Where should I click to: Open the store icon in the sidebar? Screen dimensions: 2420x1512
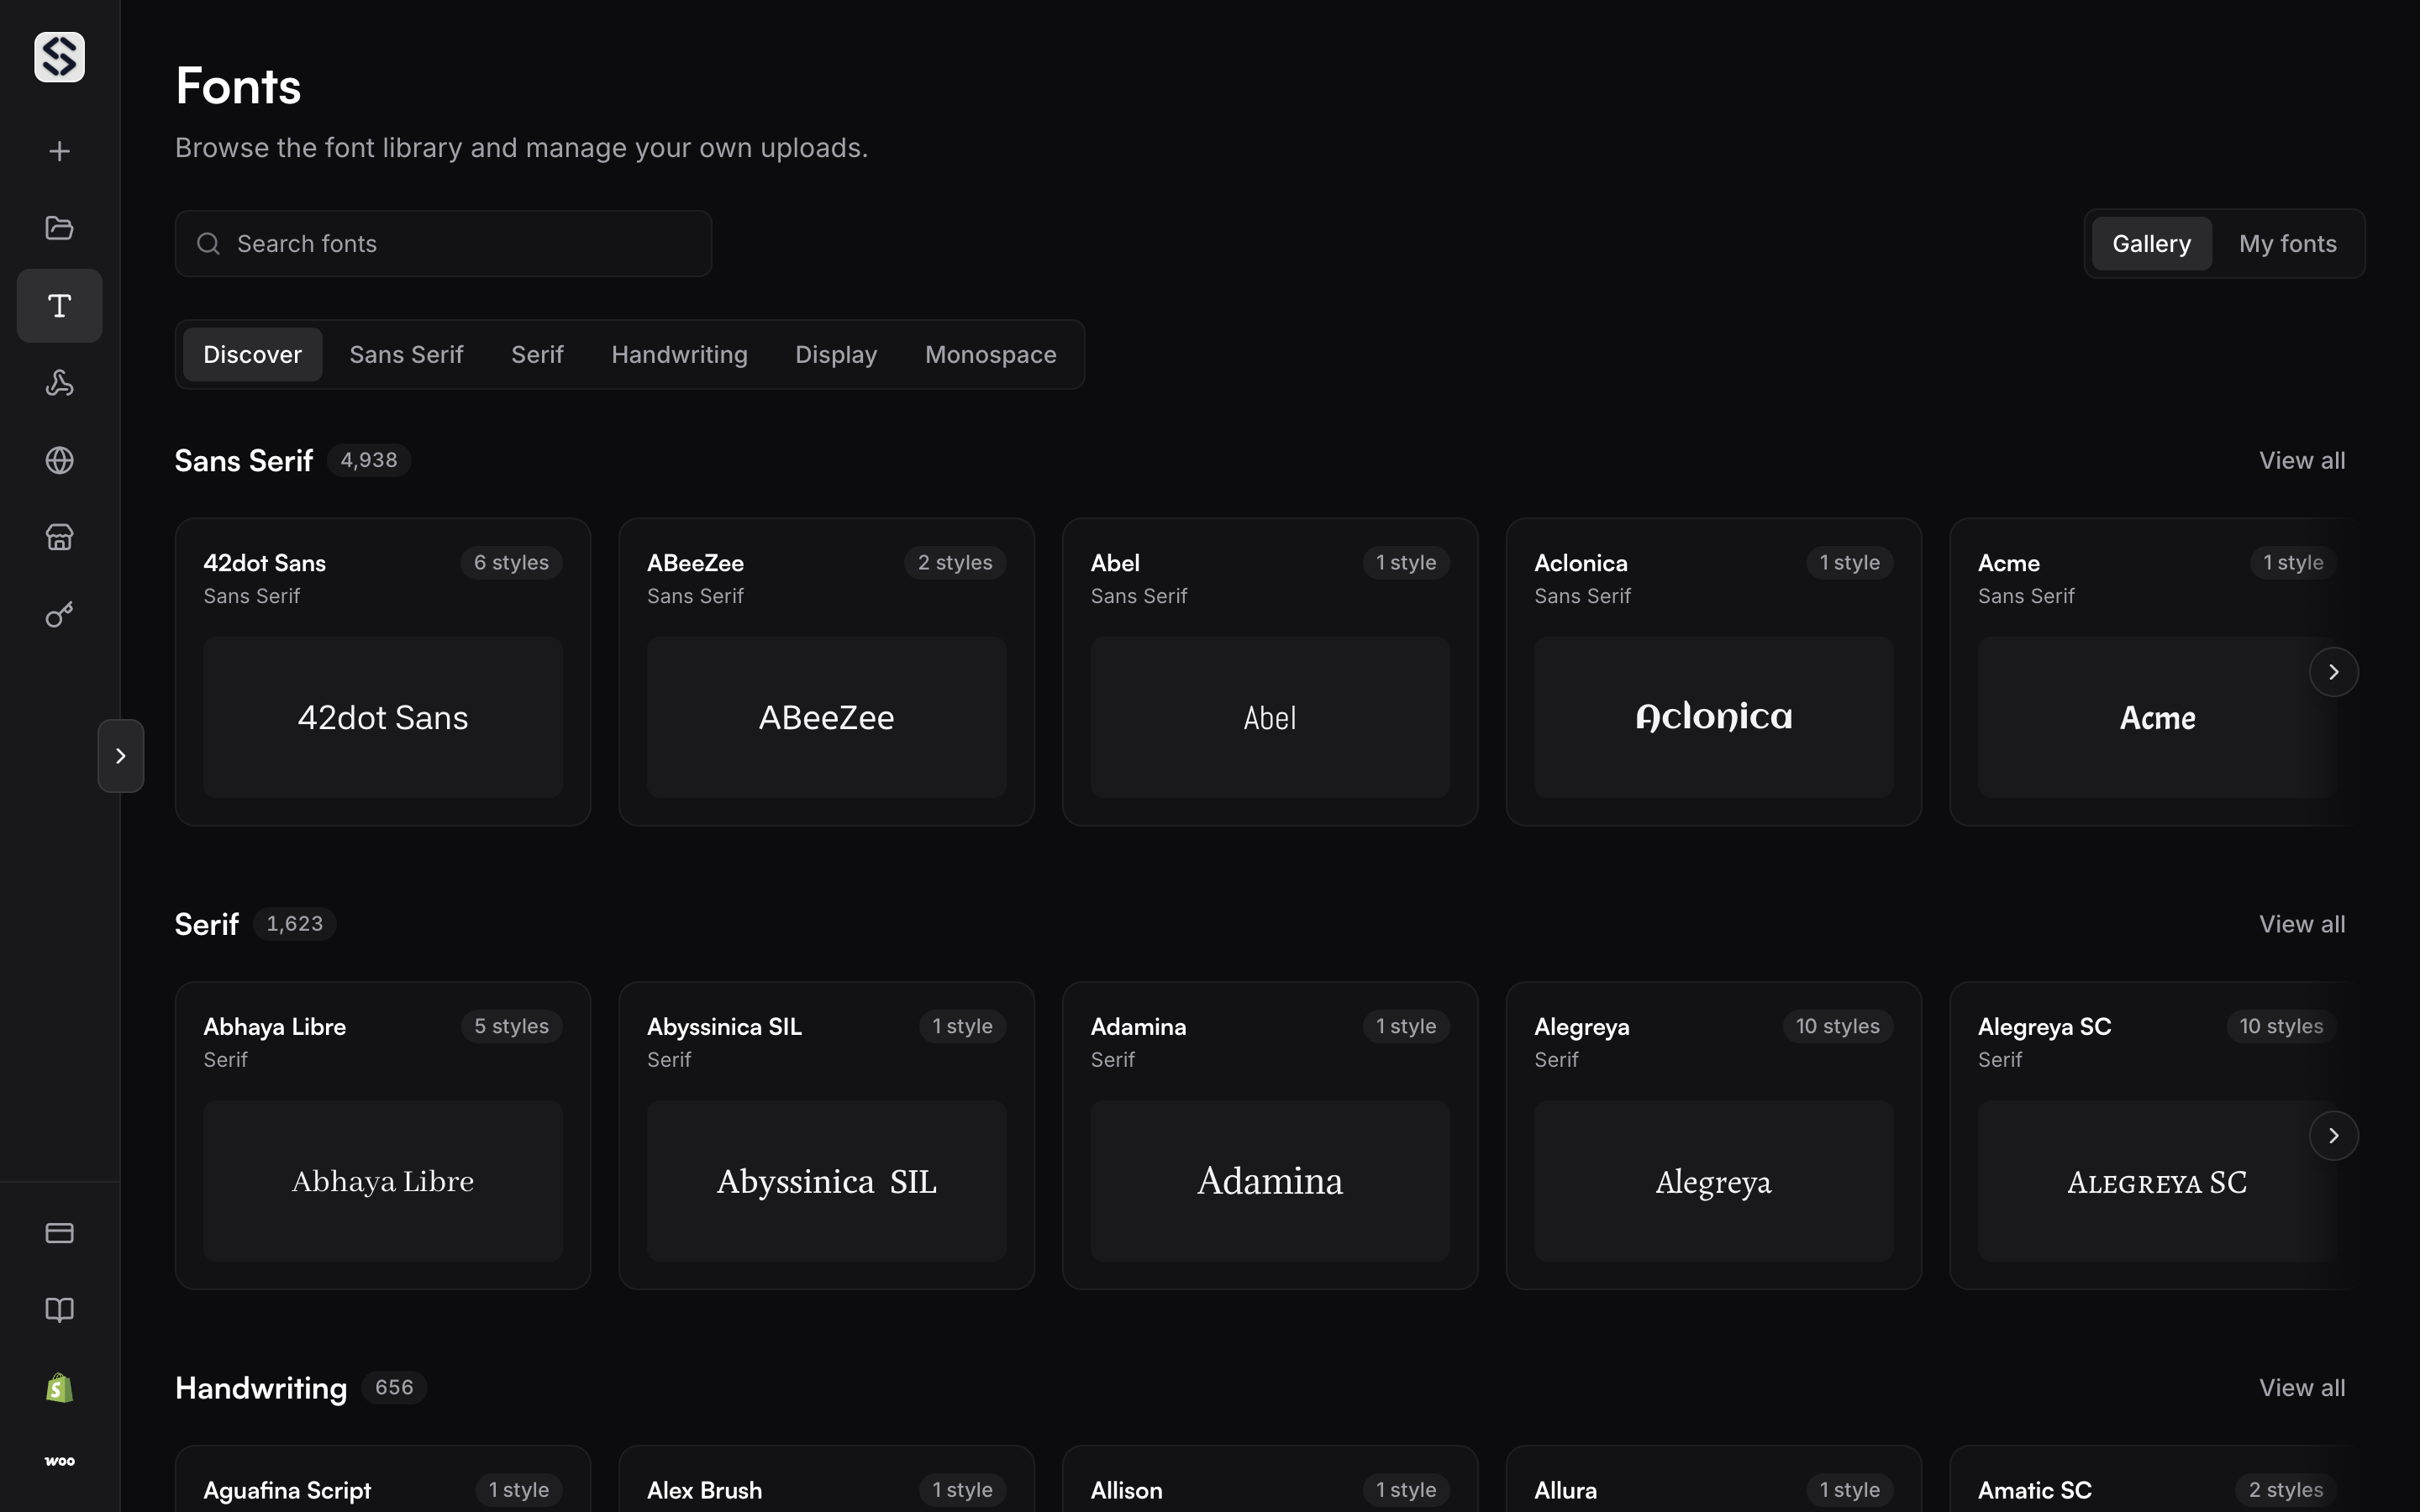click(59, 537)
